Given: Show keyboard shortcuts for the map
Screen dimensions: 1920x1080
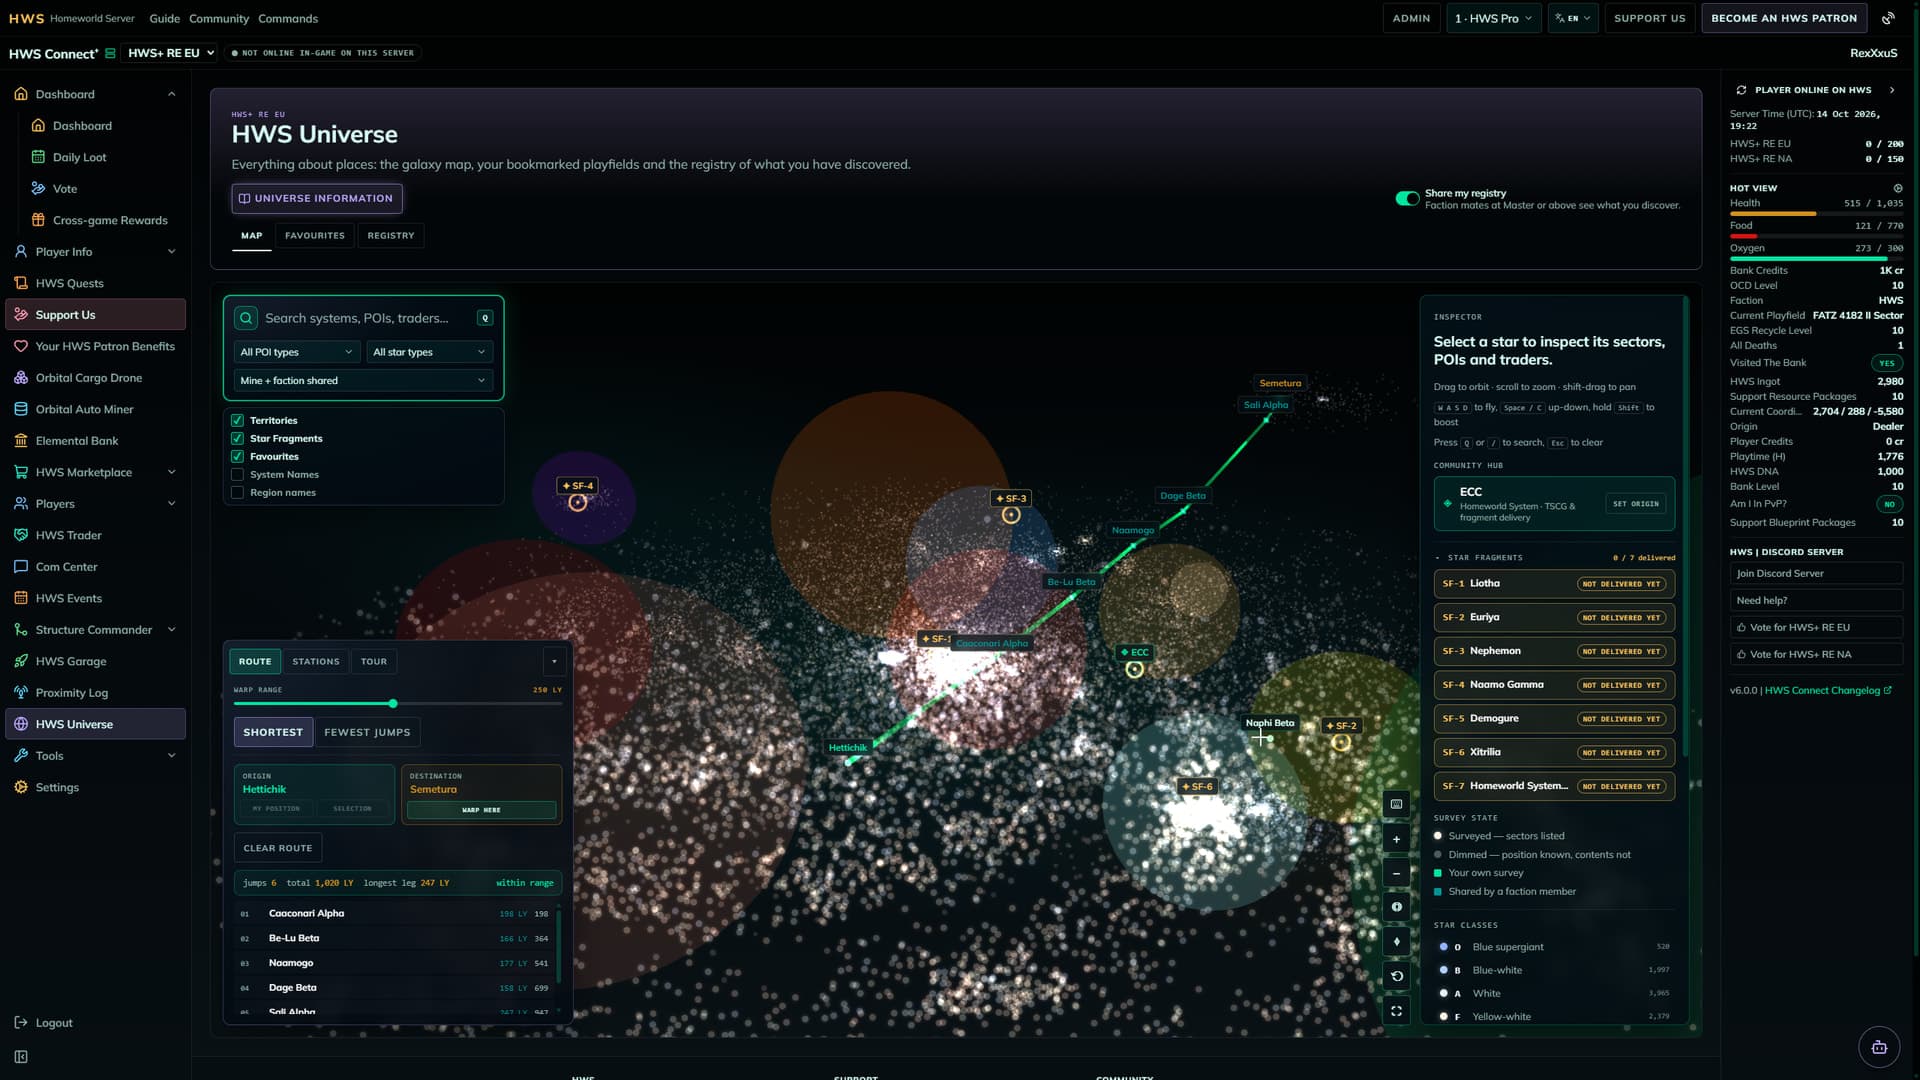Looking at the screenshot, I should 1396,804.
